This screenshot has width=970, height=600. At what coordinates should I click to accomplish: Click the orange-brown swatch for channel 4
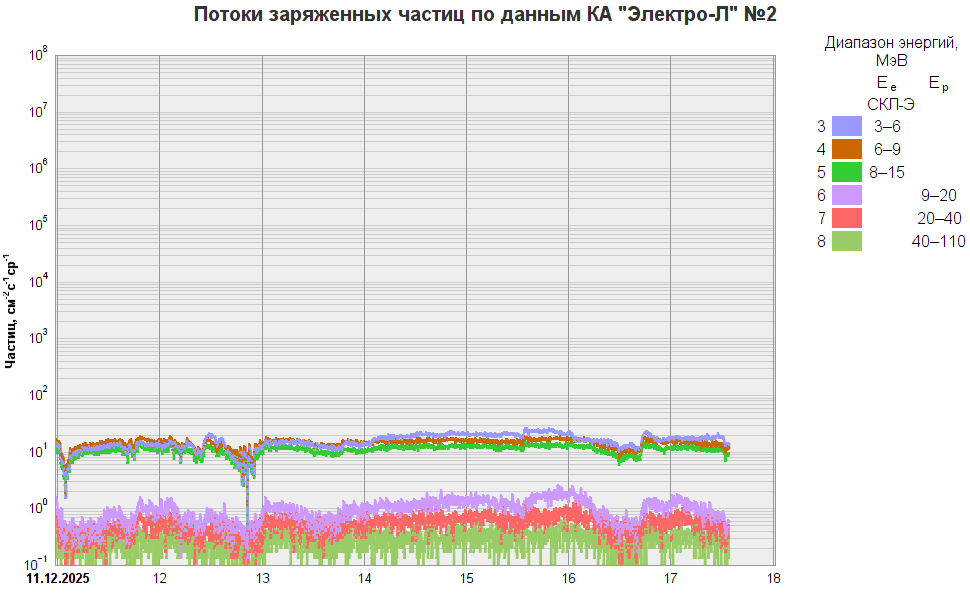click(846, 149)
